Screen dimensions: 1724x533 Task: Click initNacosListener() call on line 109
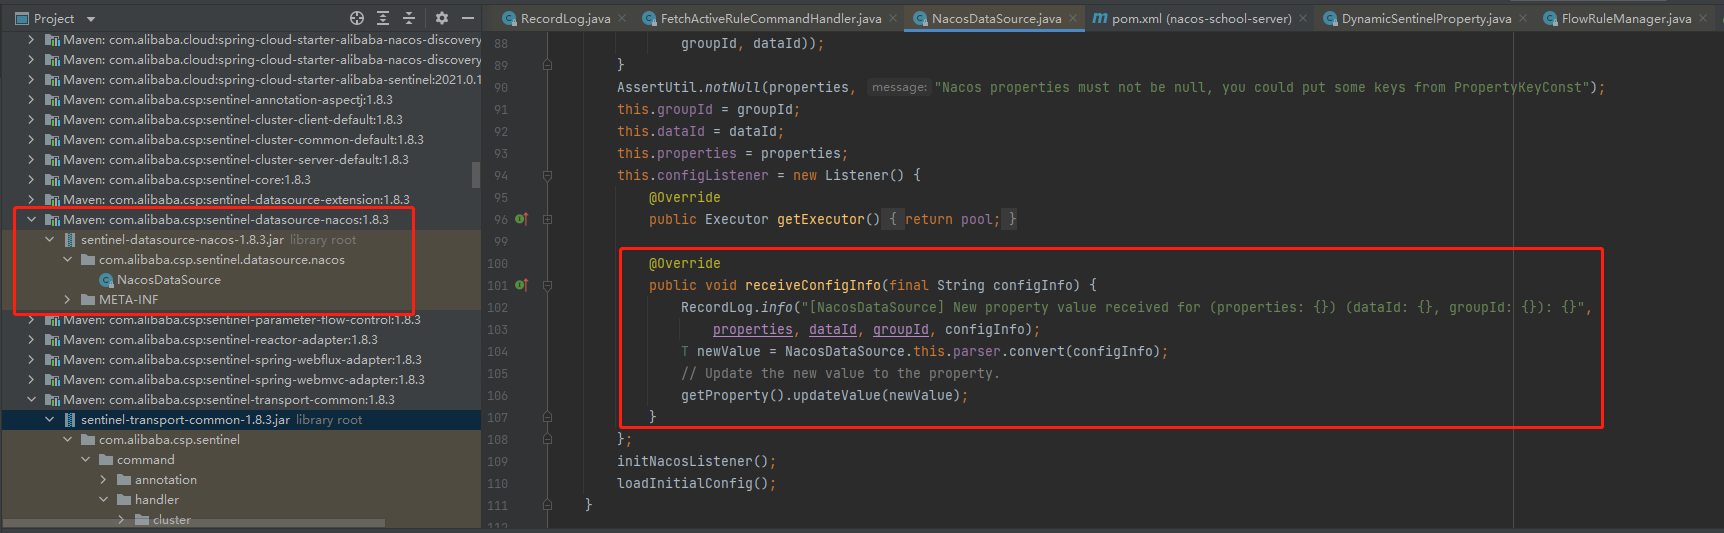(696, 461)
